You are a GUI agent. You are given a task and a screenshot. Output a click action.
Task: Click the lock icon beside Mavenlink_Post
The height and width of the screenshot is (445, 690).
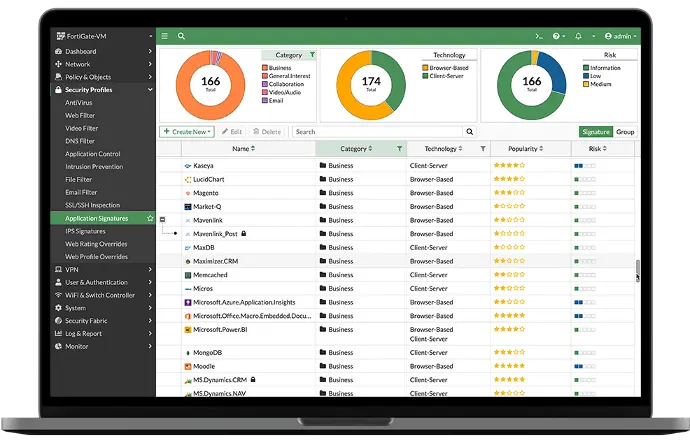pos(243,234)
